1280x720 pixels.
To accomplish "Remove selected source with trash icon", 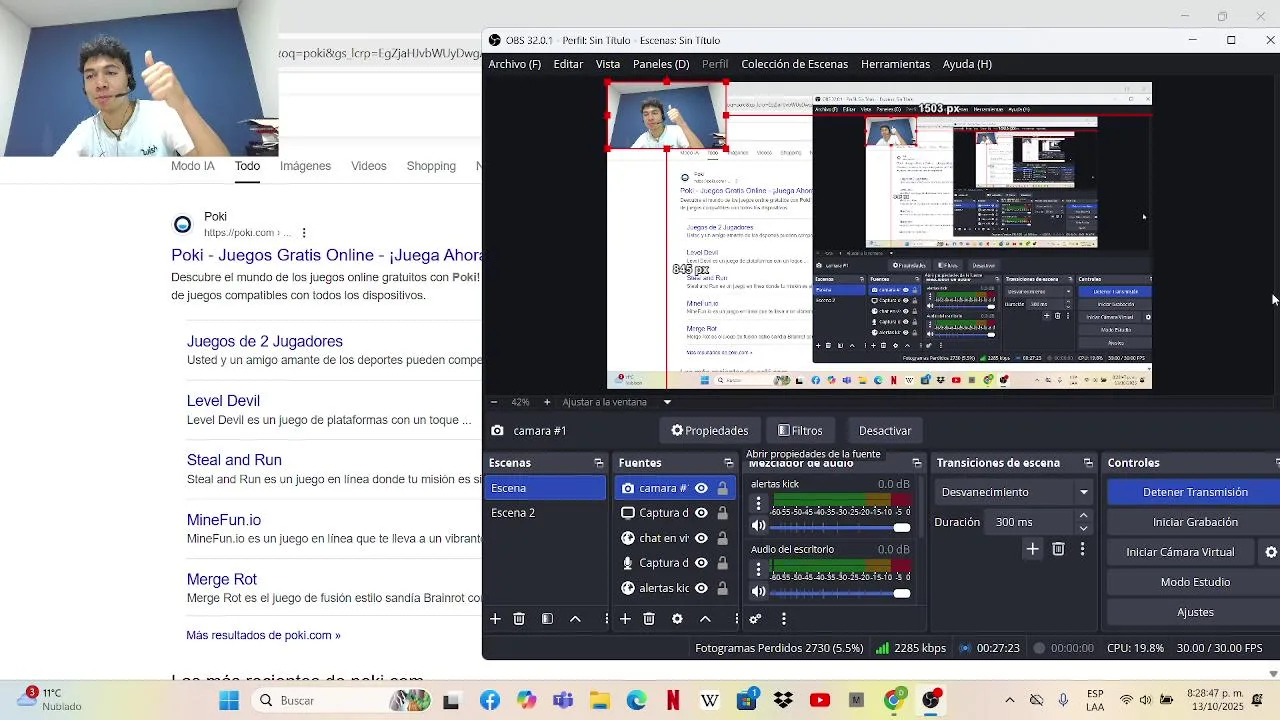I will click(x=649, y=619).
